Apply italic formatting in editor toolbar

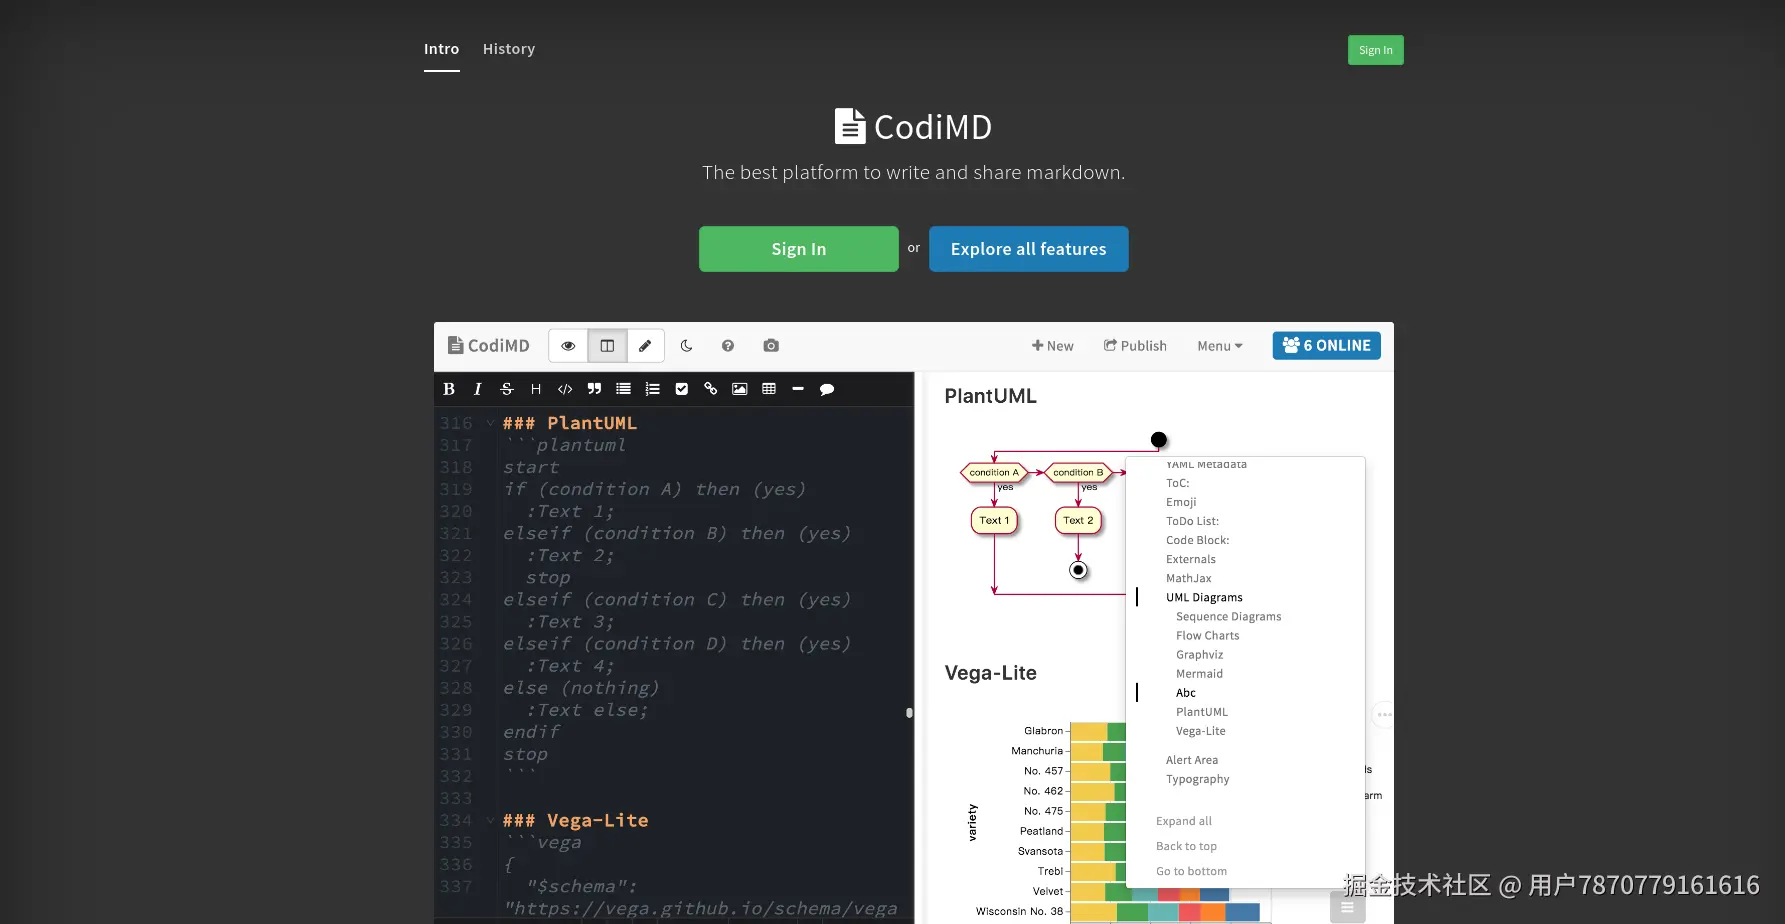(478, 389)
